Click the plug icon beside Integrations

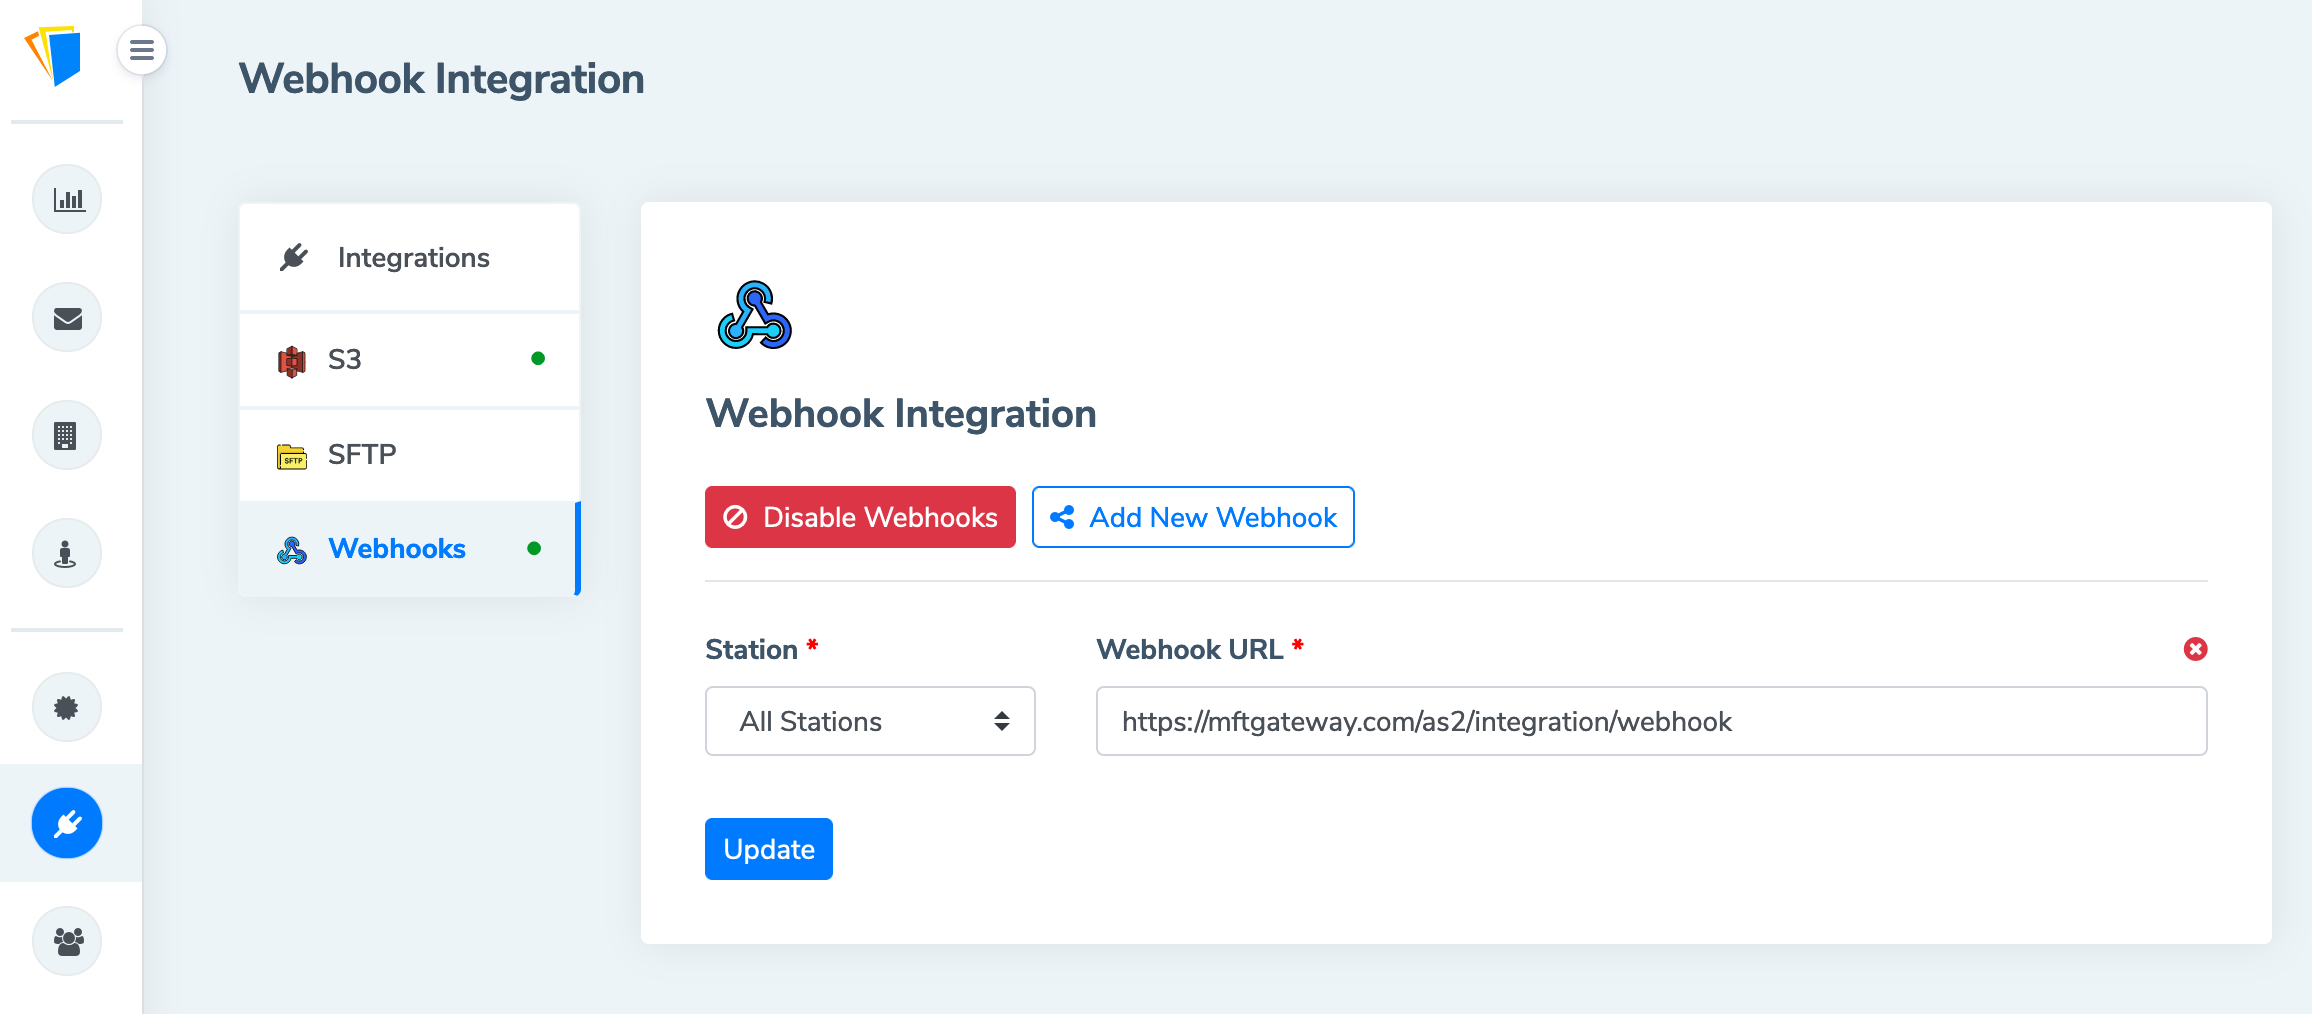pos(293,257)
